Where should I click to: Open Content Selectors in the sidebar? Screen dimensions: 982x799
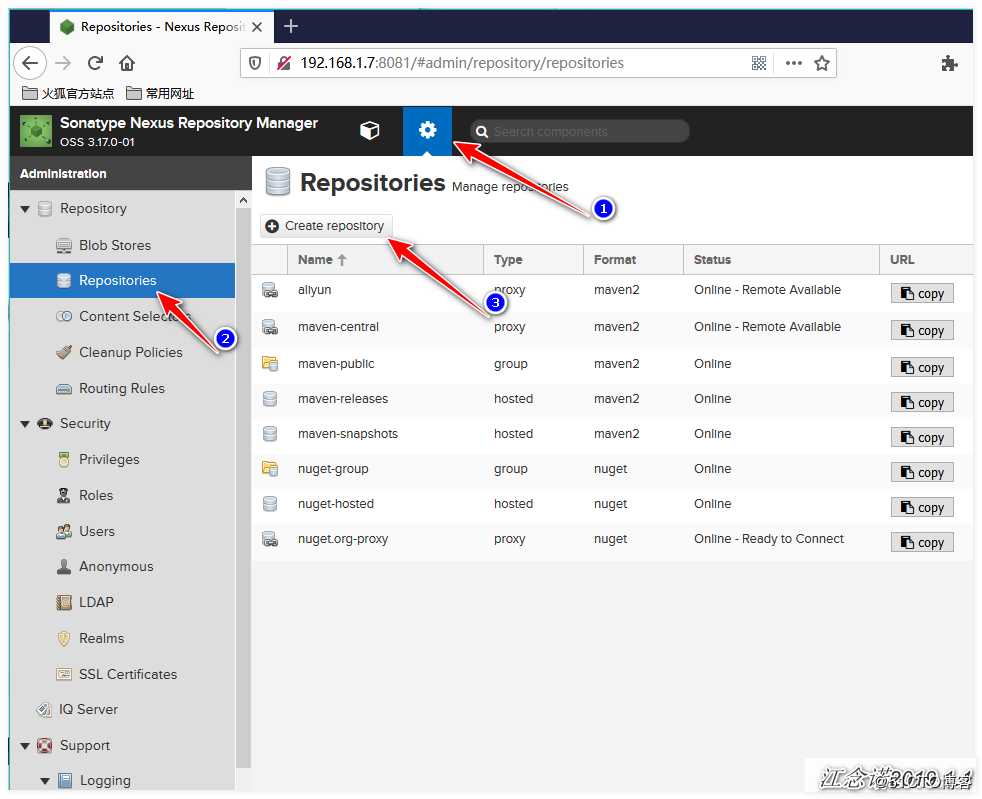pyautogui.click(x=122, y=316)
